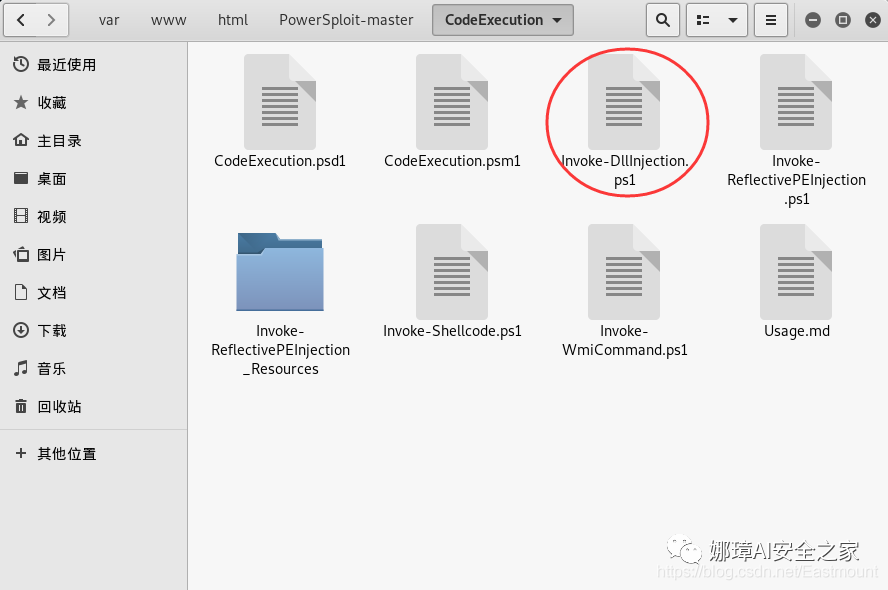Minimize the file manager window

[813, 20]
